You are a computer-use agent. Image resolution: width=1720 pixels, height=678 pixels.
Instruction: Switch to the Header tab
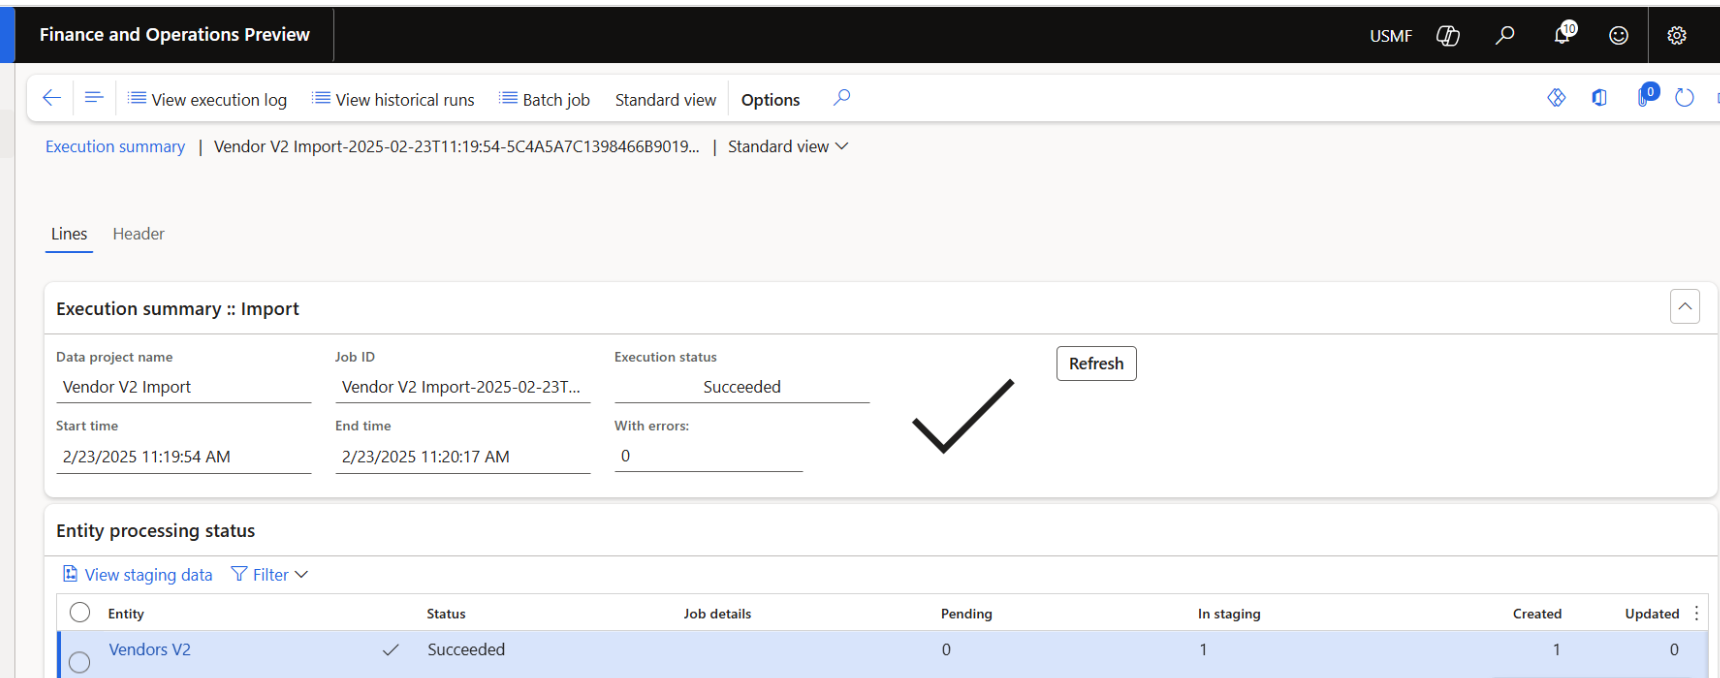(138, 234)
